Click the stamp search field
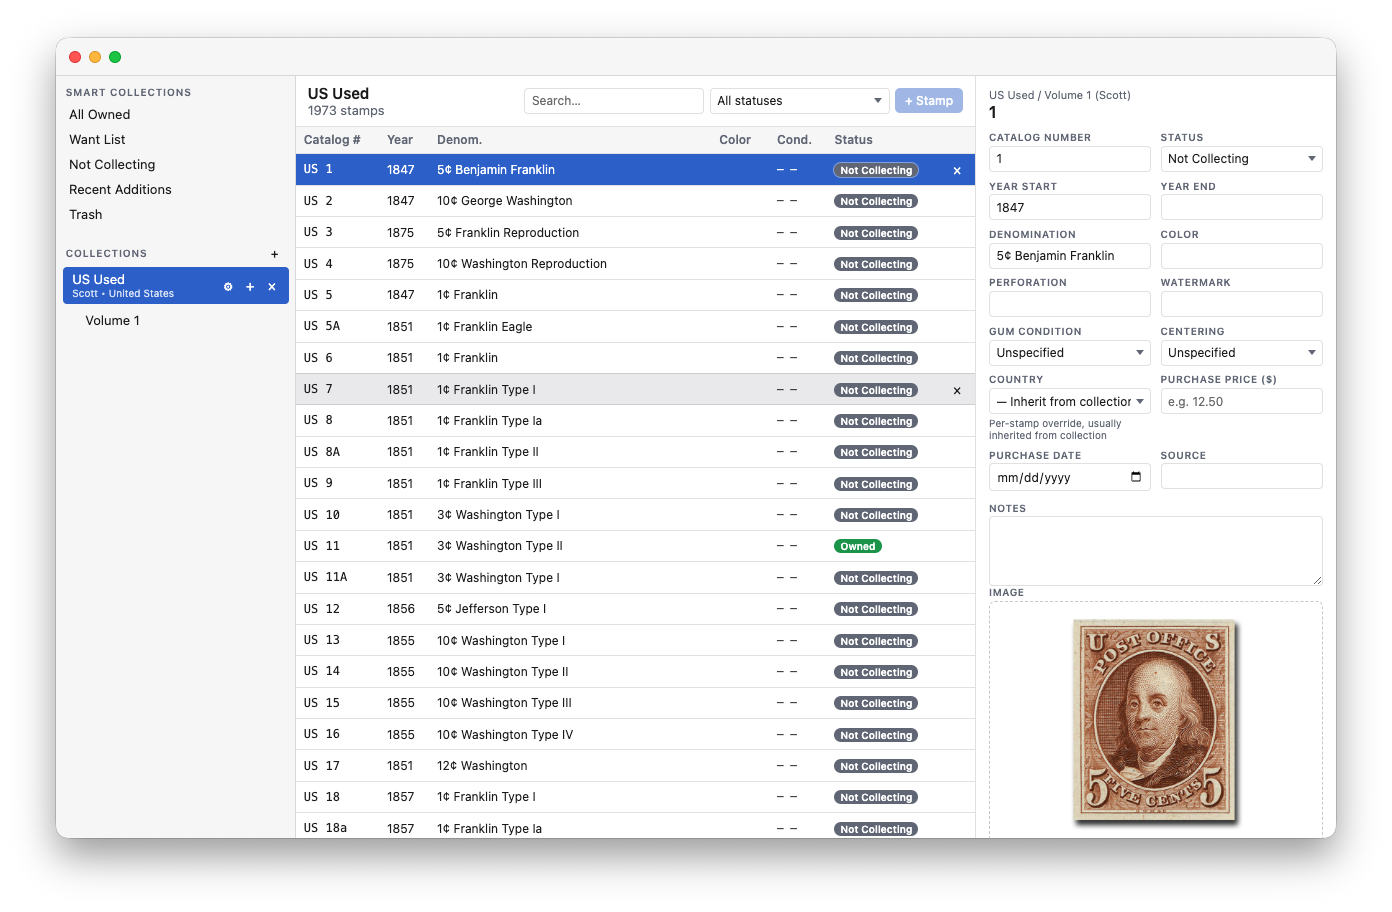This screenshot has height=912, width=1392. 613,100
